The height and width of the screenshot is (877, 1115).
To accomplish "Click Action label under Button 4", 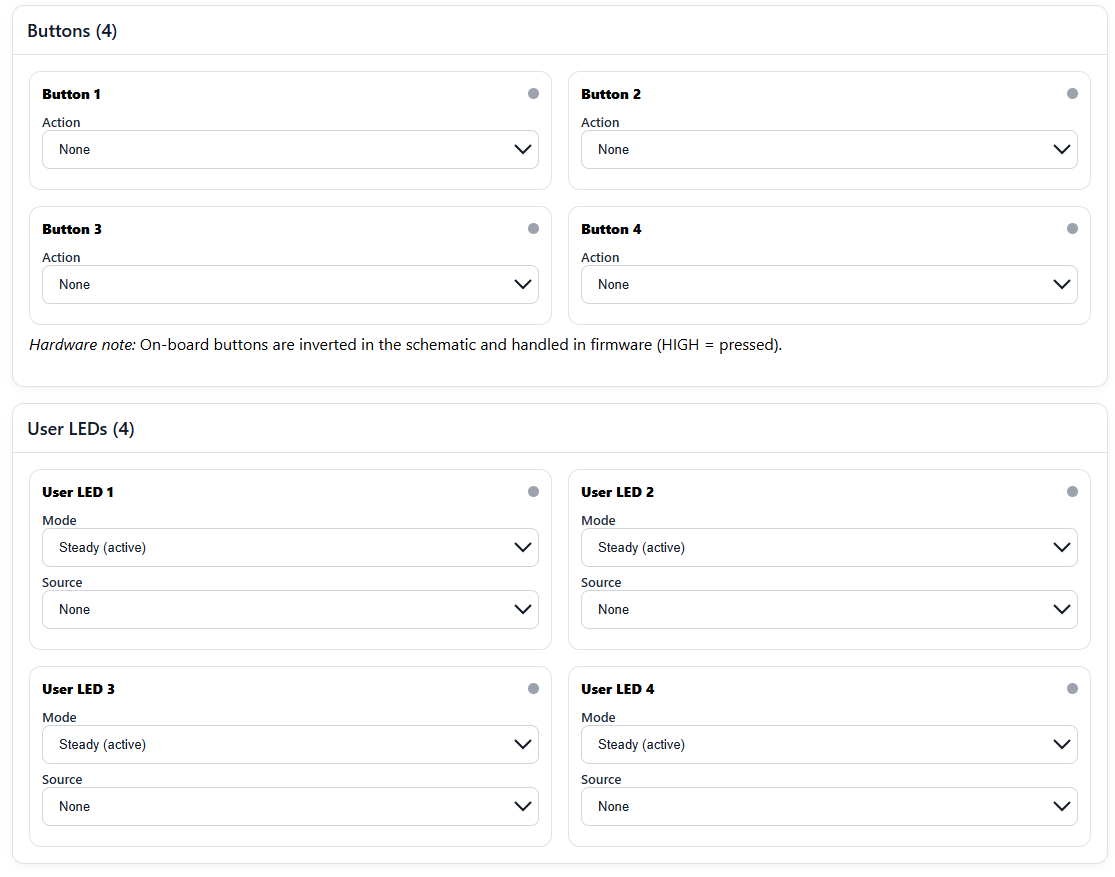I will (x=600, y=257).
